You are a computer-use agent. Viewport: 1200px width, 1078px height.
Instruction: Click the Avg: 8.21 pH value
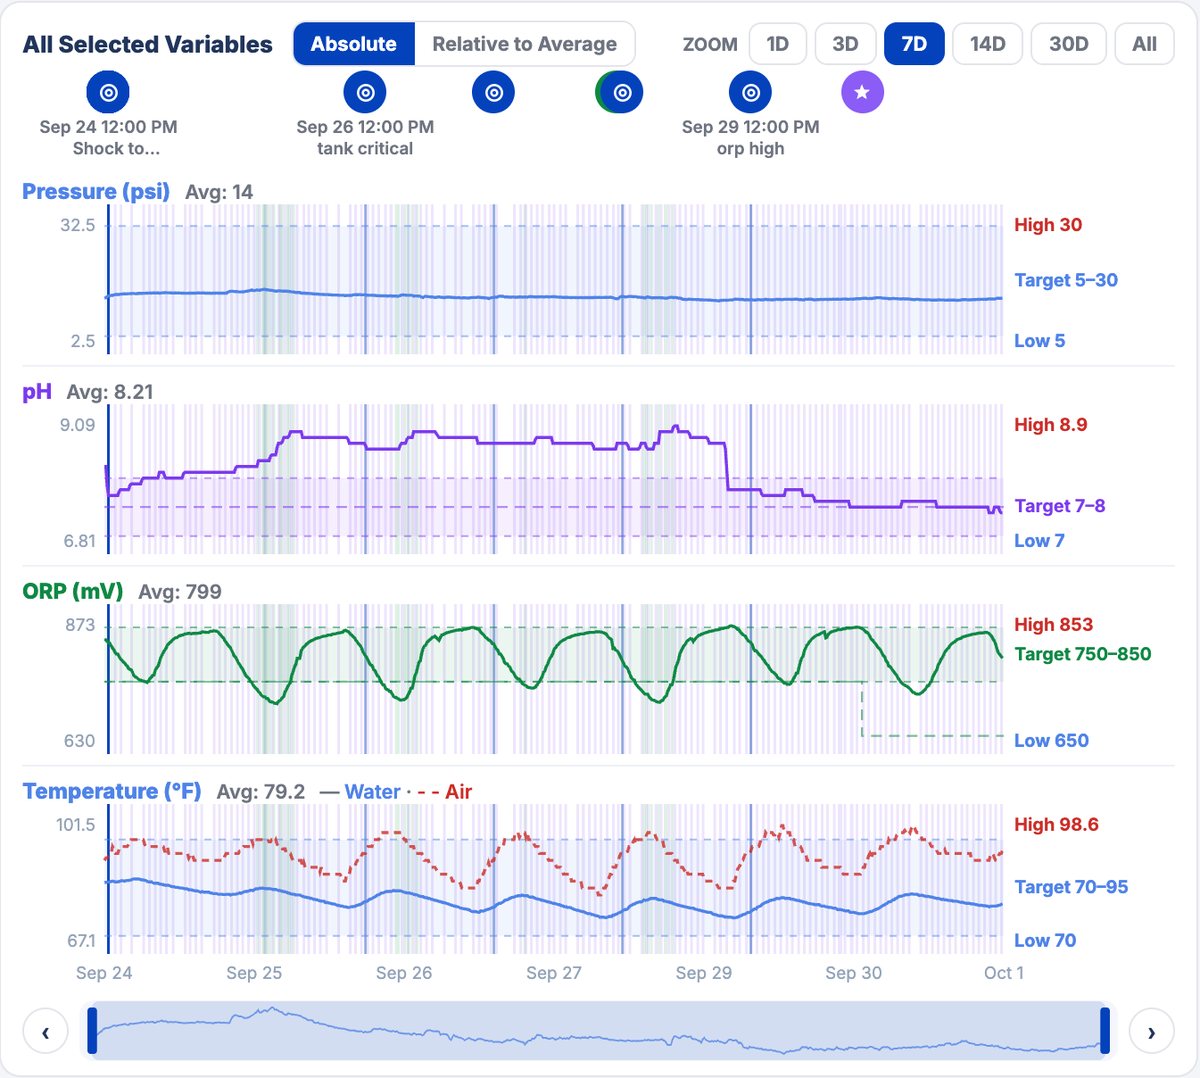[x=110, y=392]
